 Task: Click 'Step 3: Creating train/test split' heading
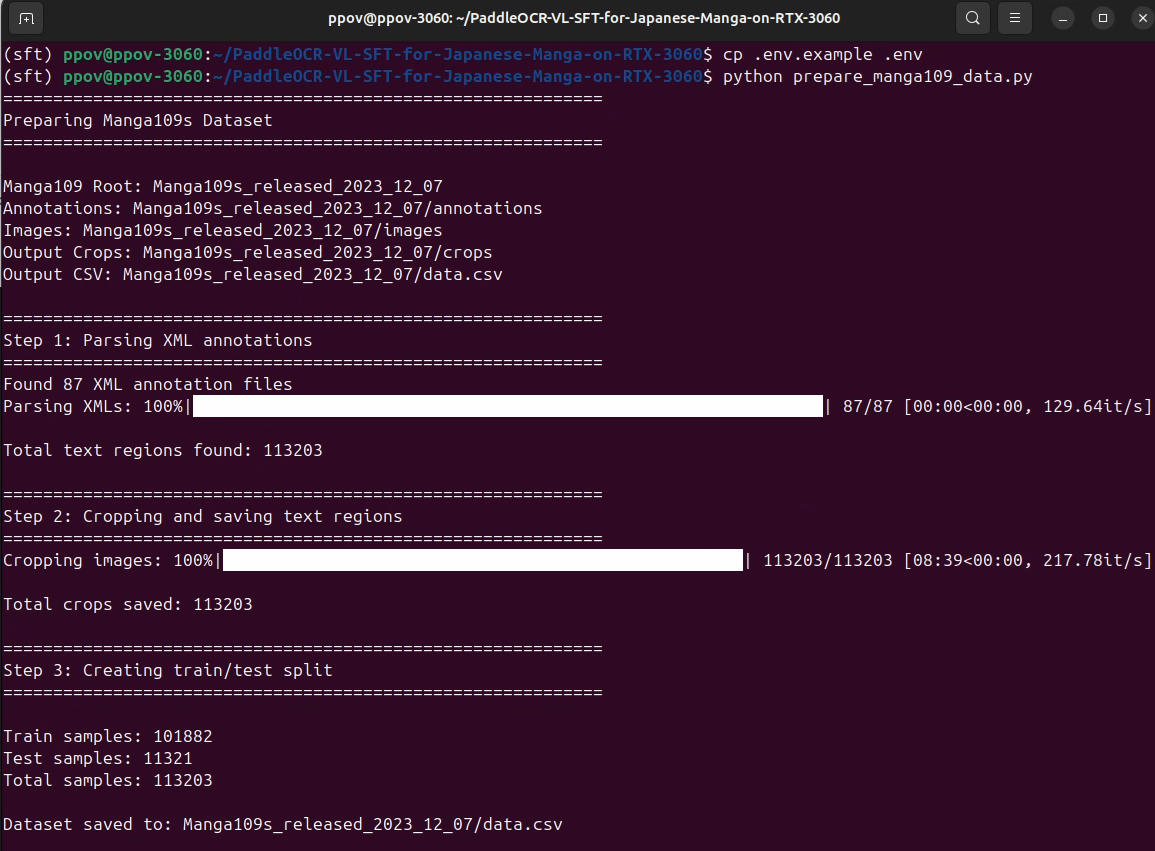(x=168, y=670)
